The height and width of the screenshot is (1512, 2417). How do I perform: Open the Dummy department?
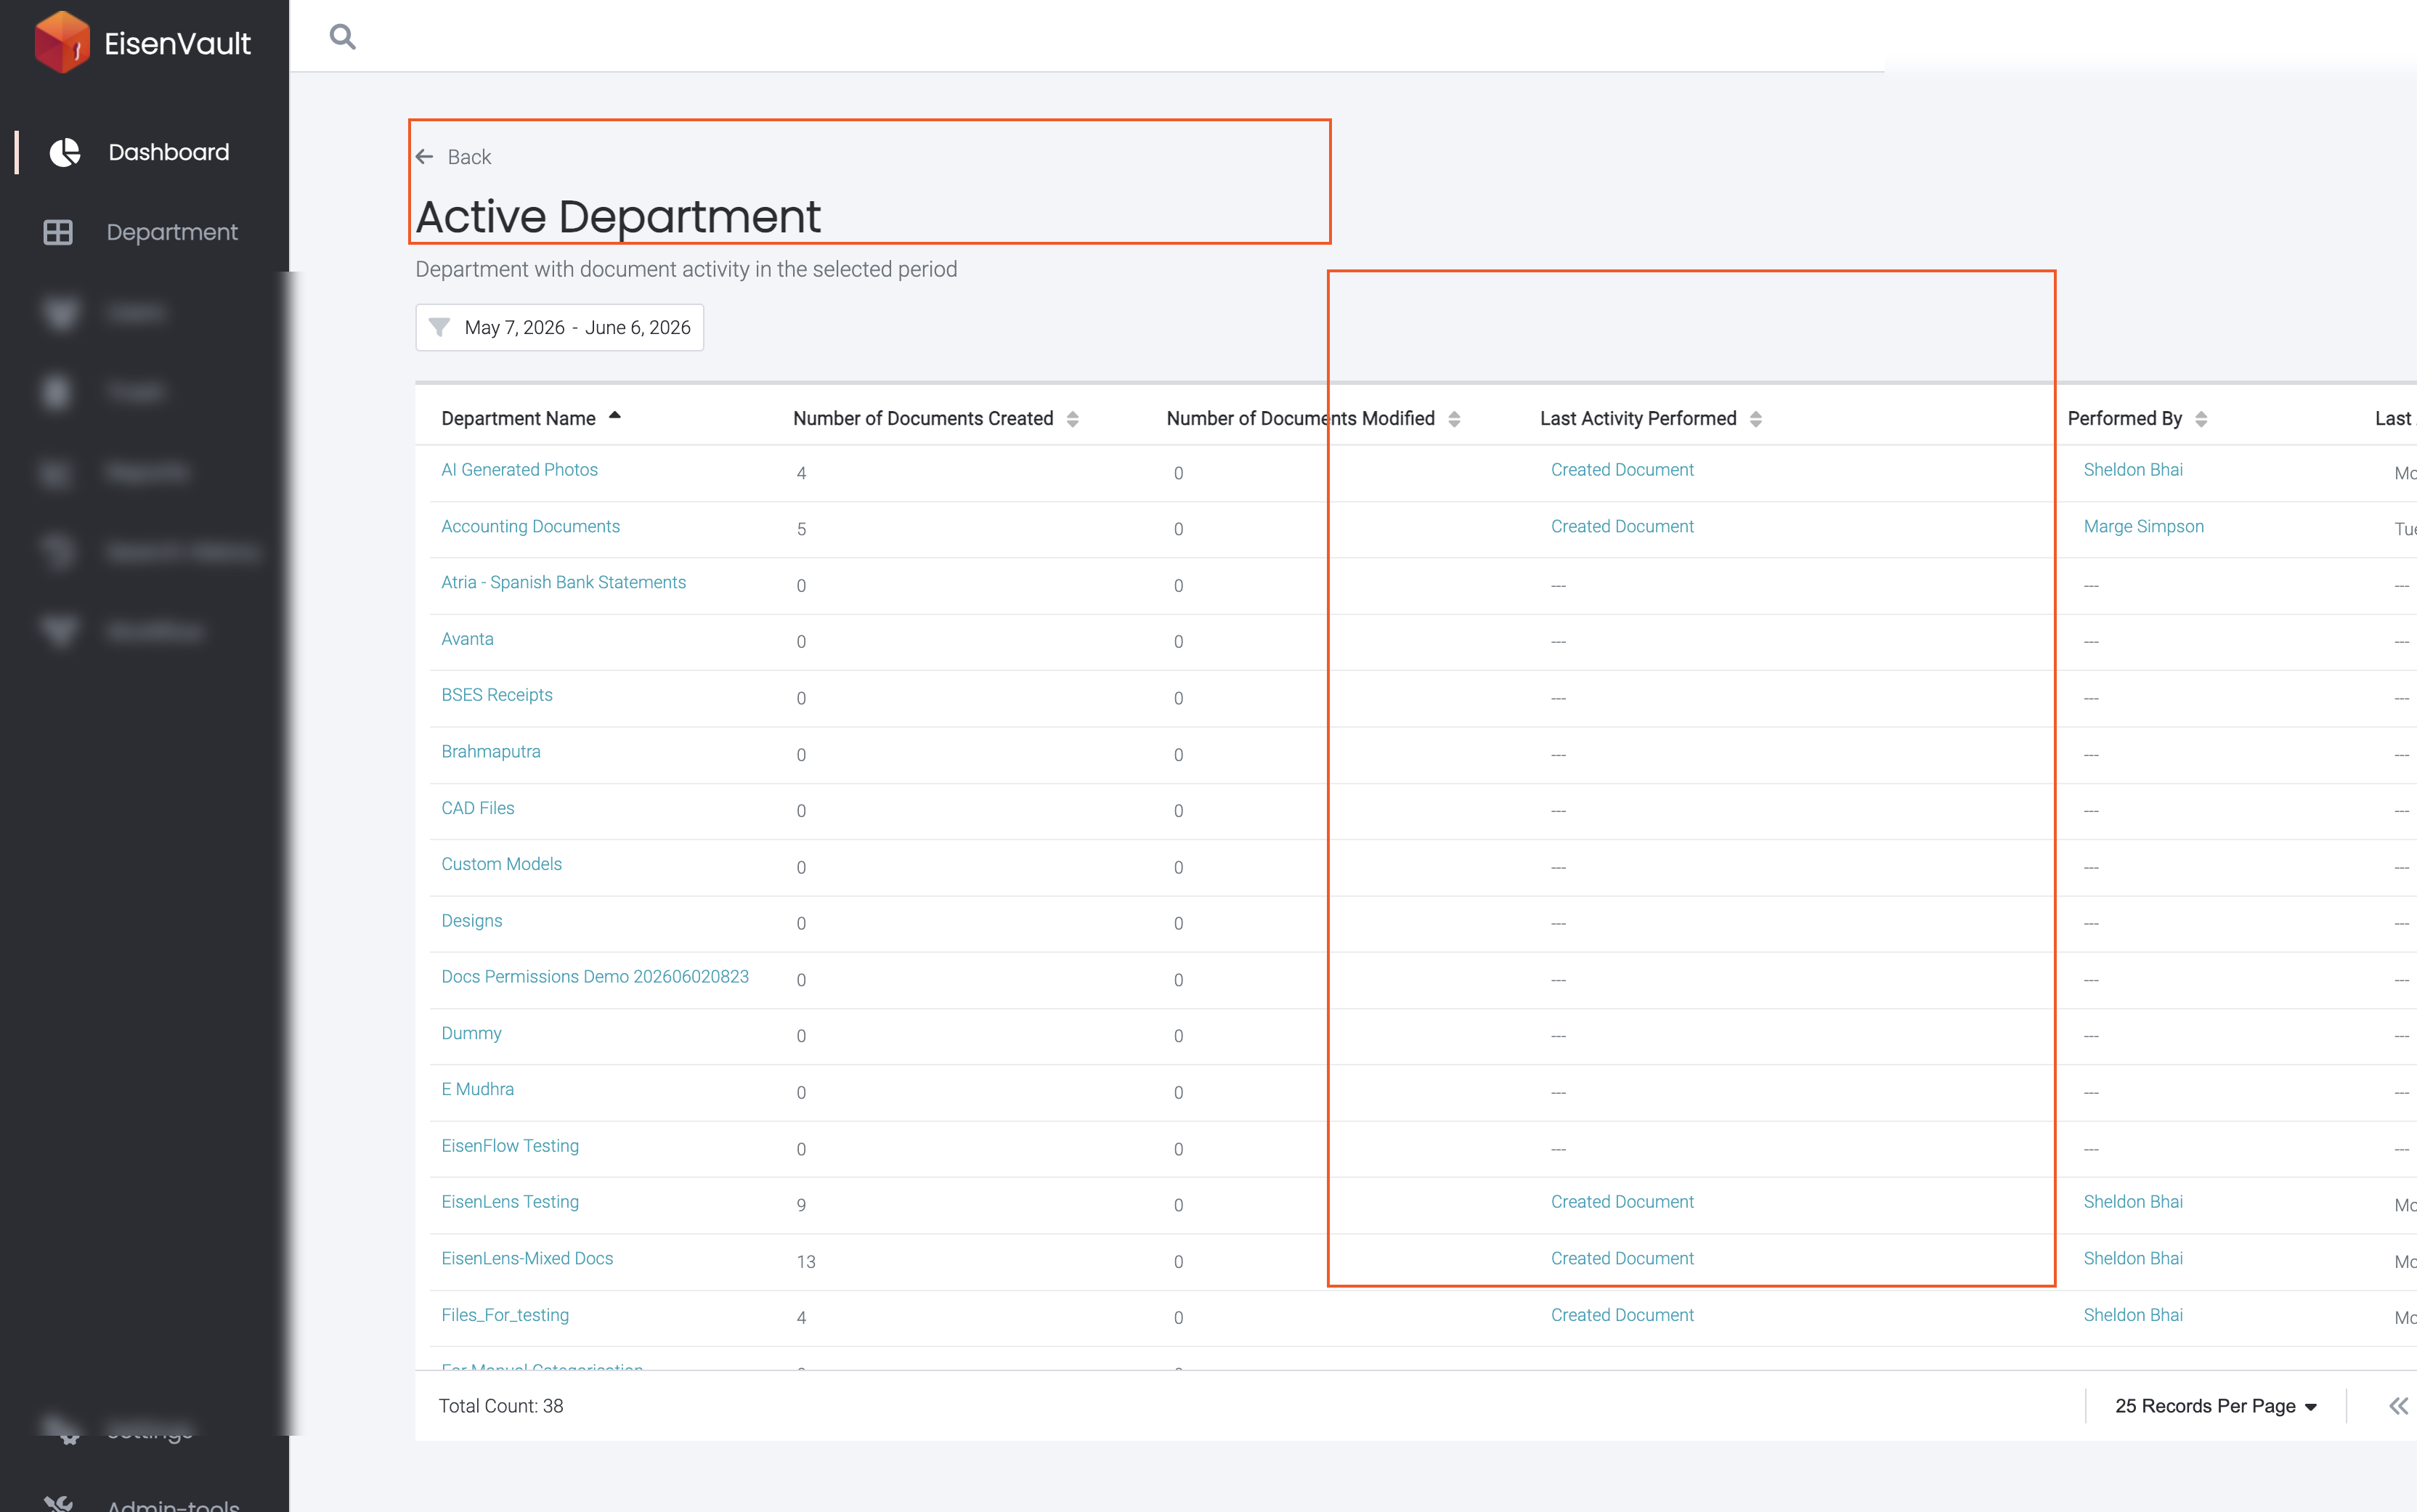(471, 1033)
